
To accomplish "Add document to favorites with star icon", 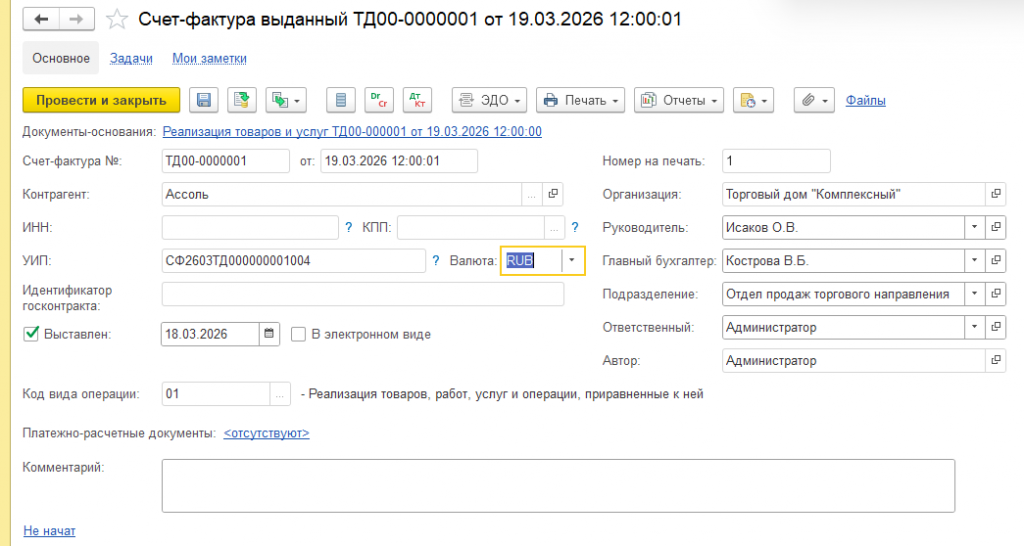I will pyautogui.click(x=117, y=19).
